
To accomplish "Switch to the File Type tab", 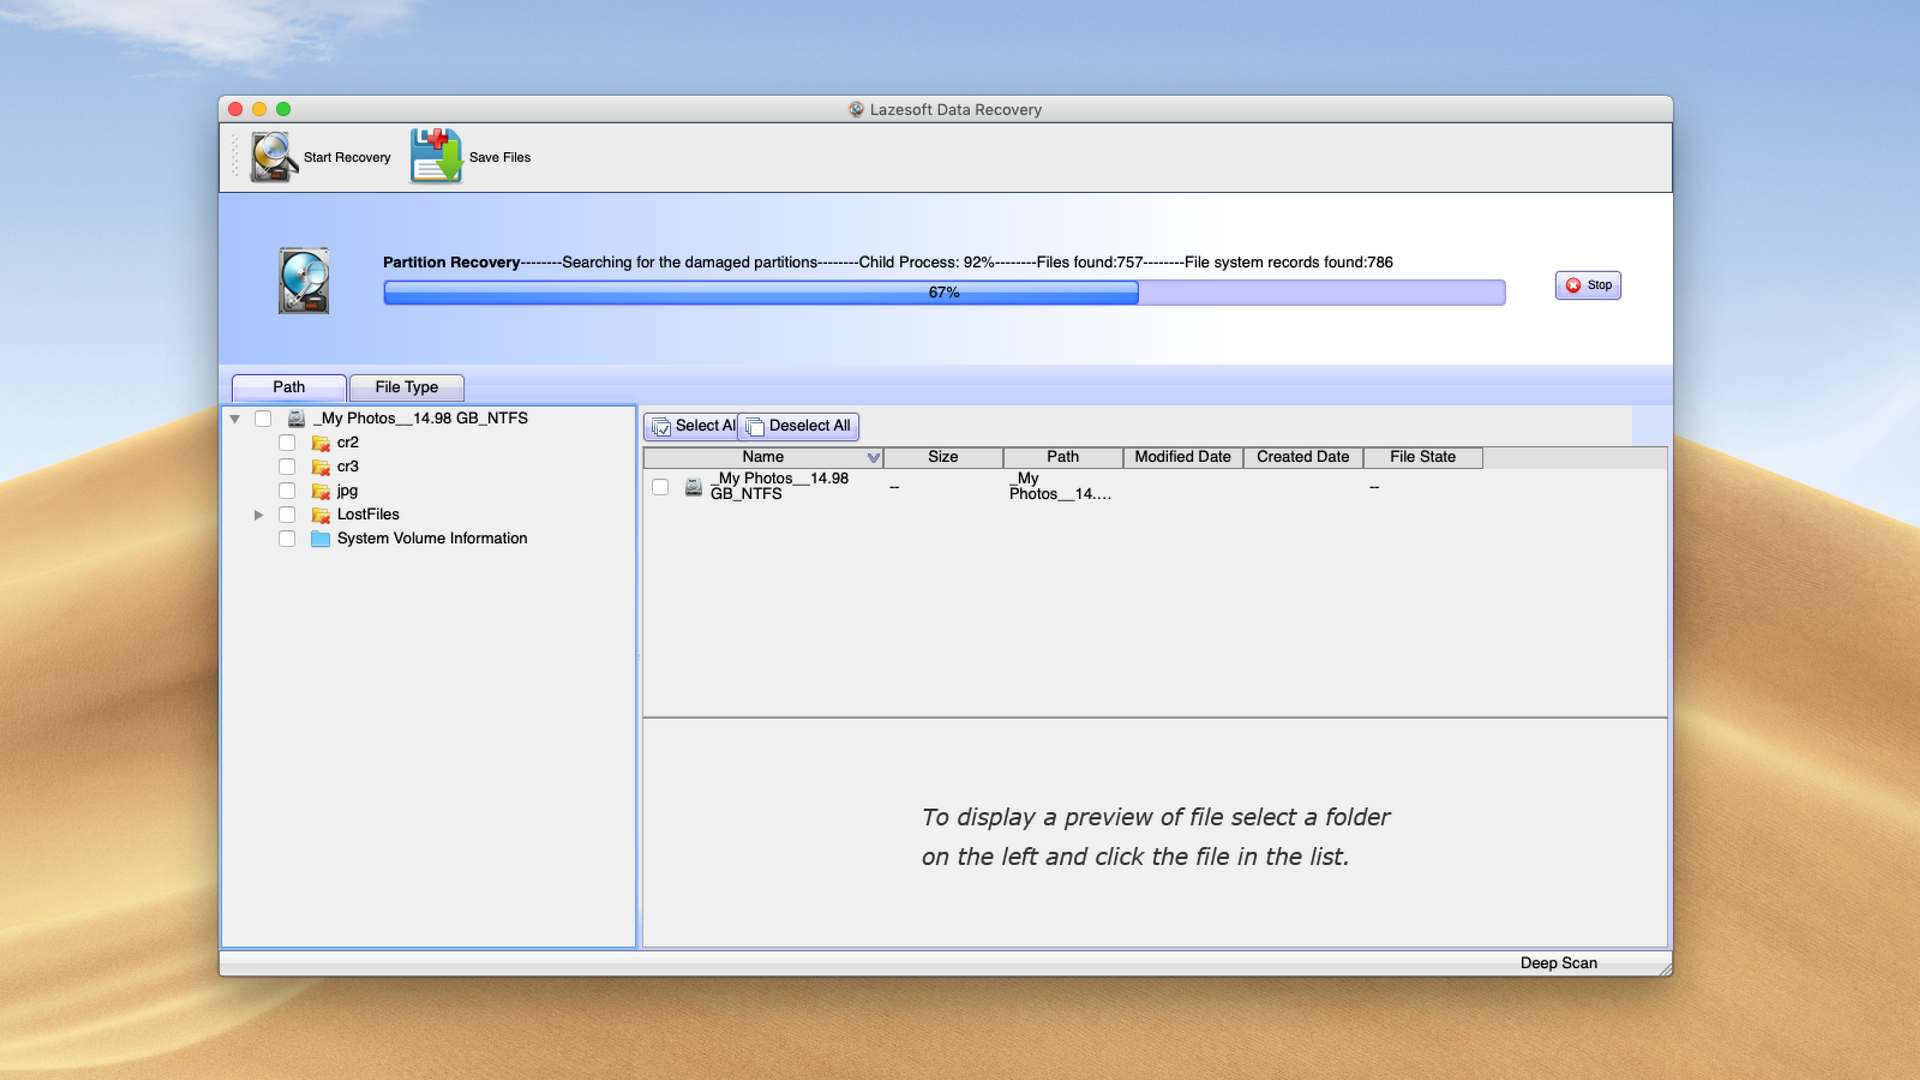I will [x=407, y=387].
